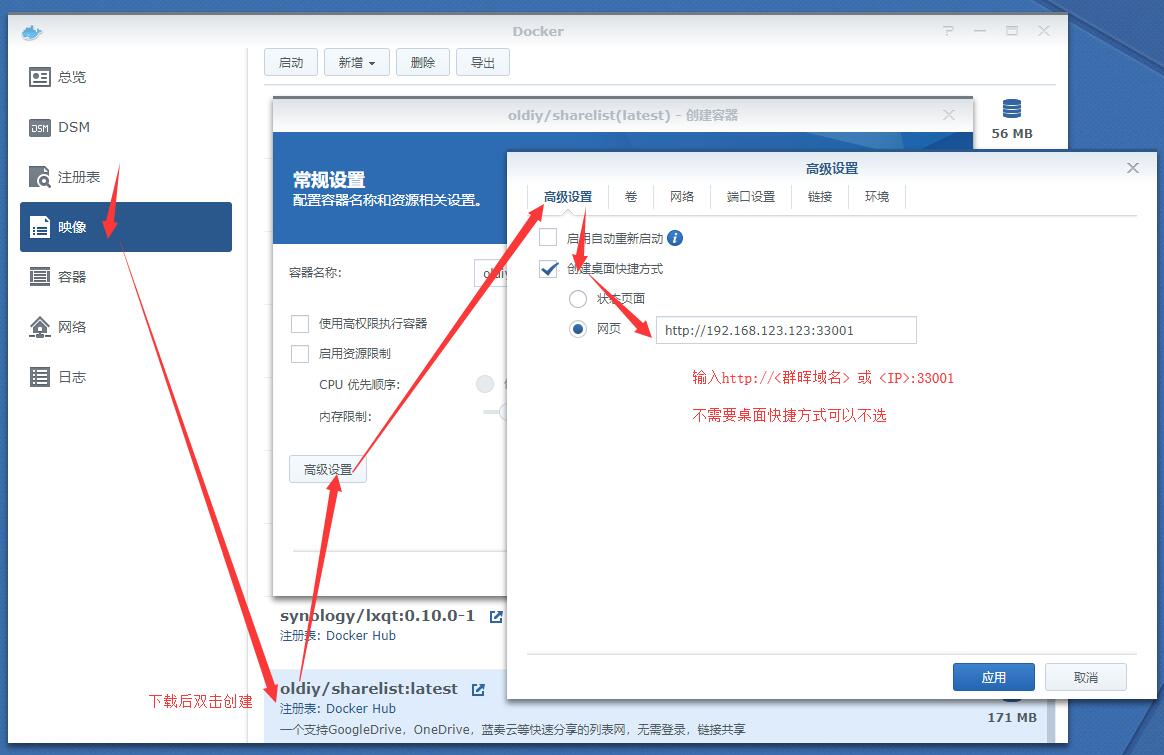
Task: Select the 状态页面 status page radio
Action: coord(578,298)
